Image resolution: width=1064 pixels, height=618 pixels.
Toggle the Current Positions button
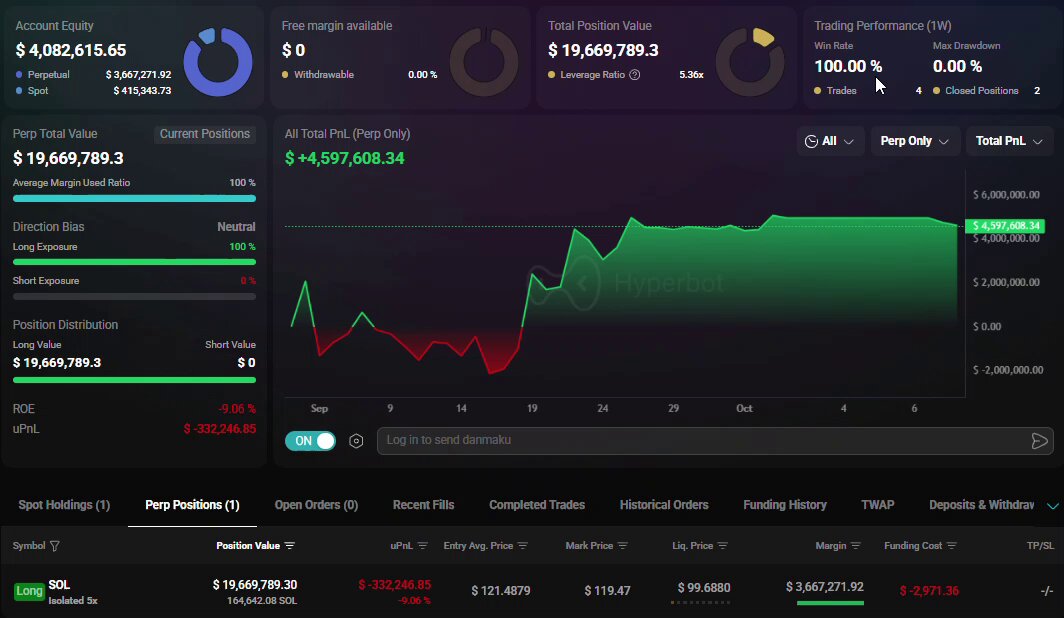pyautogui.click(x=205, y=134)
